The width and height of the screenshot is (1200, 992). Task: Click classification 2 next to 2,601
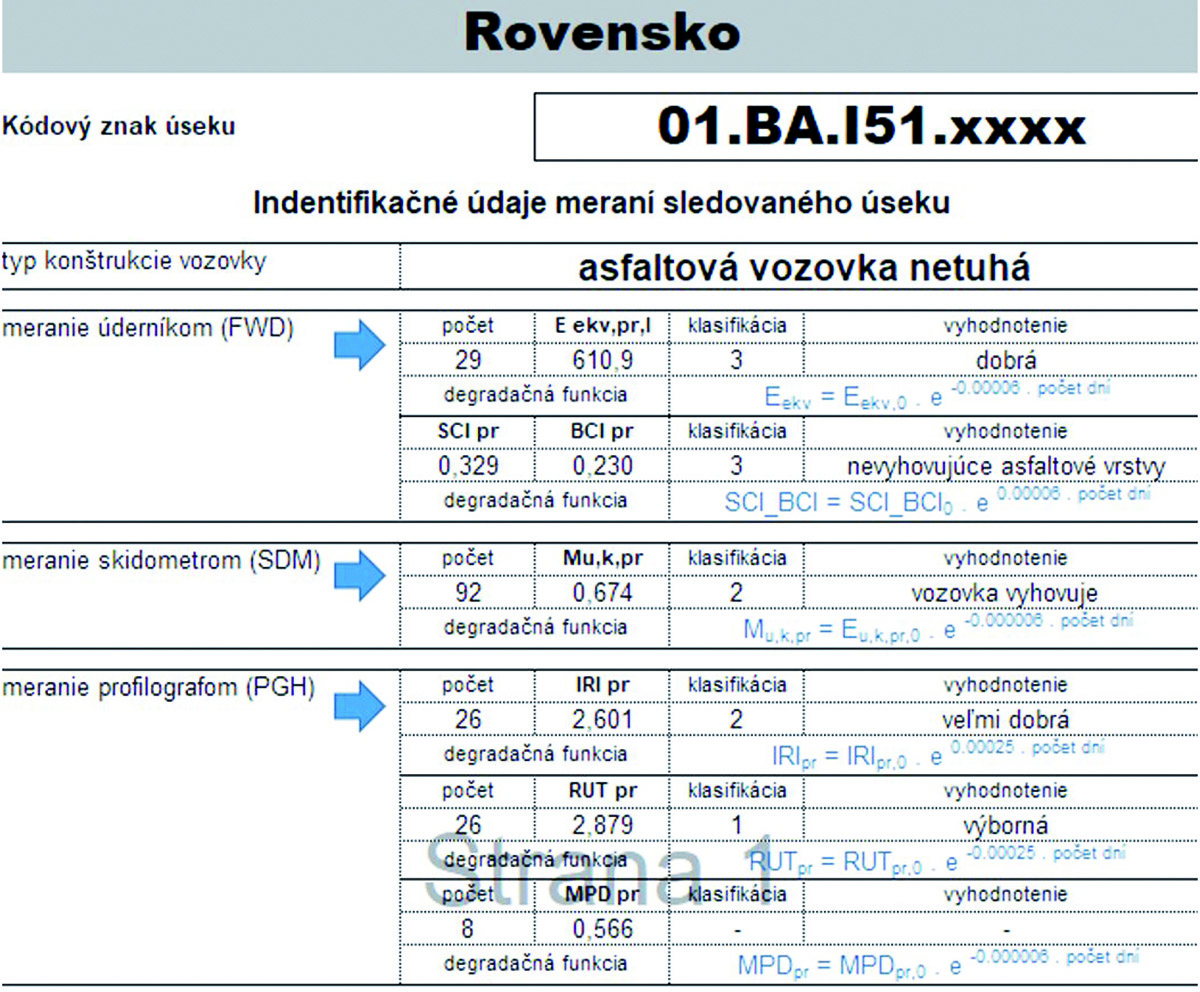point(735,720)
